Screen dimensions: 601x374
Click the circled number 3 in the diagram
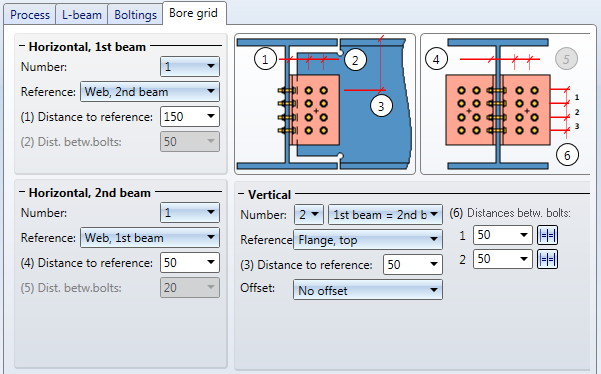pyautogui.click(x=381, y=106)
